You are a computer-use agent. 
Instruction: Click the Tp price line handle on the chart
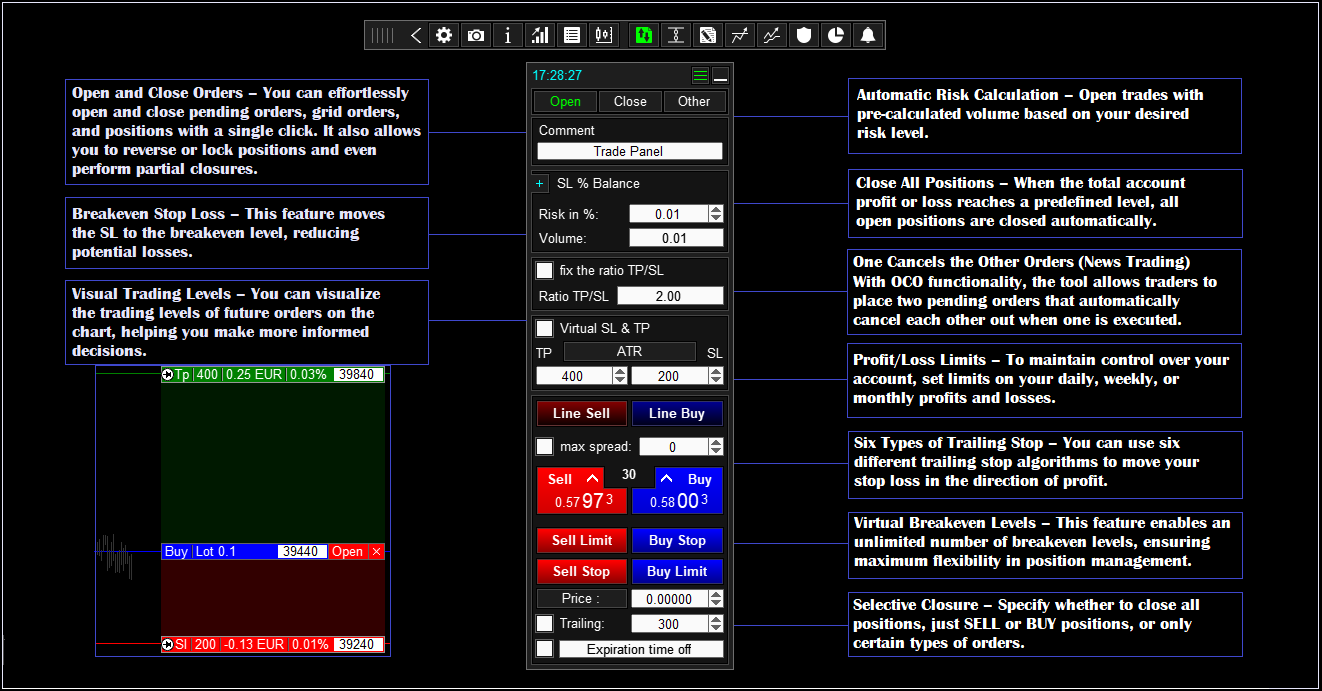tap(168, 375)
